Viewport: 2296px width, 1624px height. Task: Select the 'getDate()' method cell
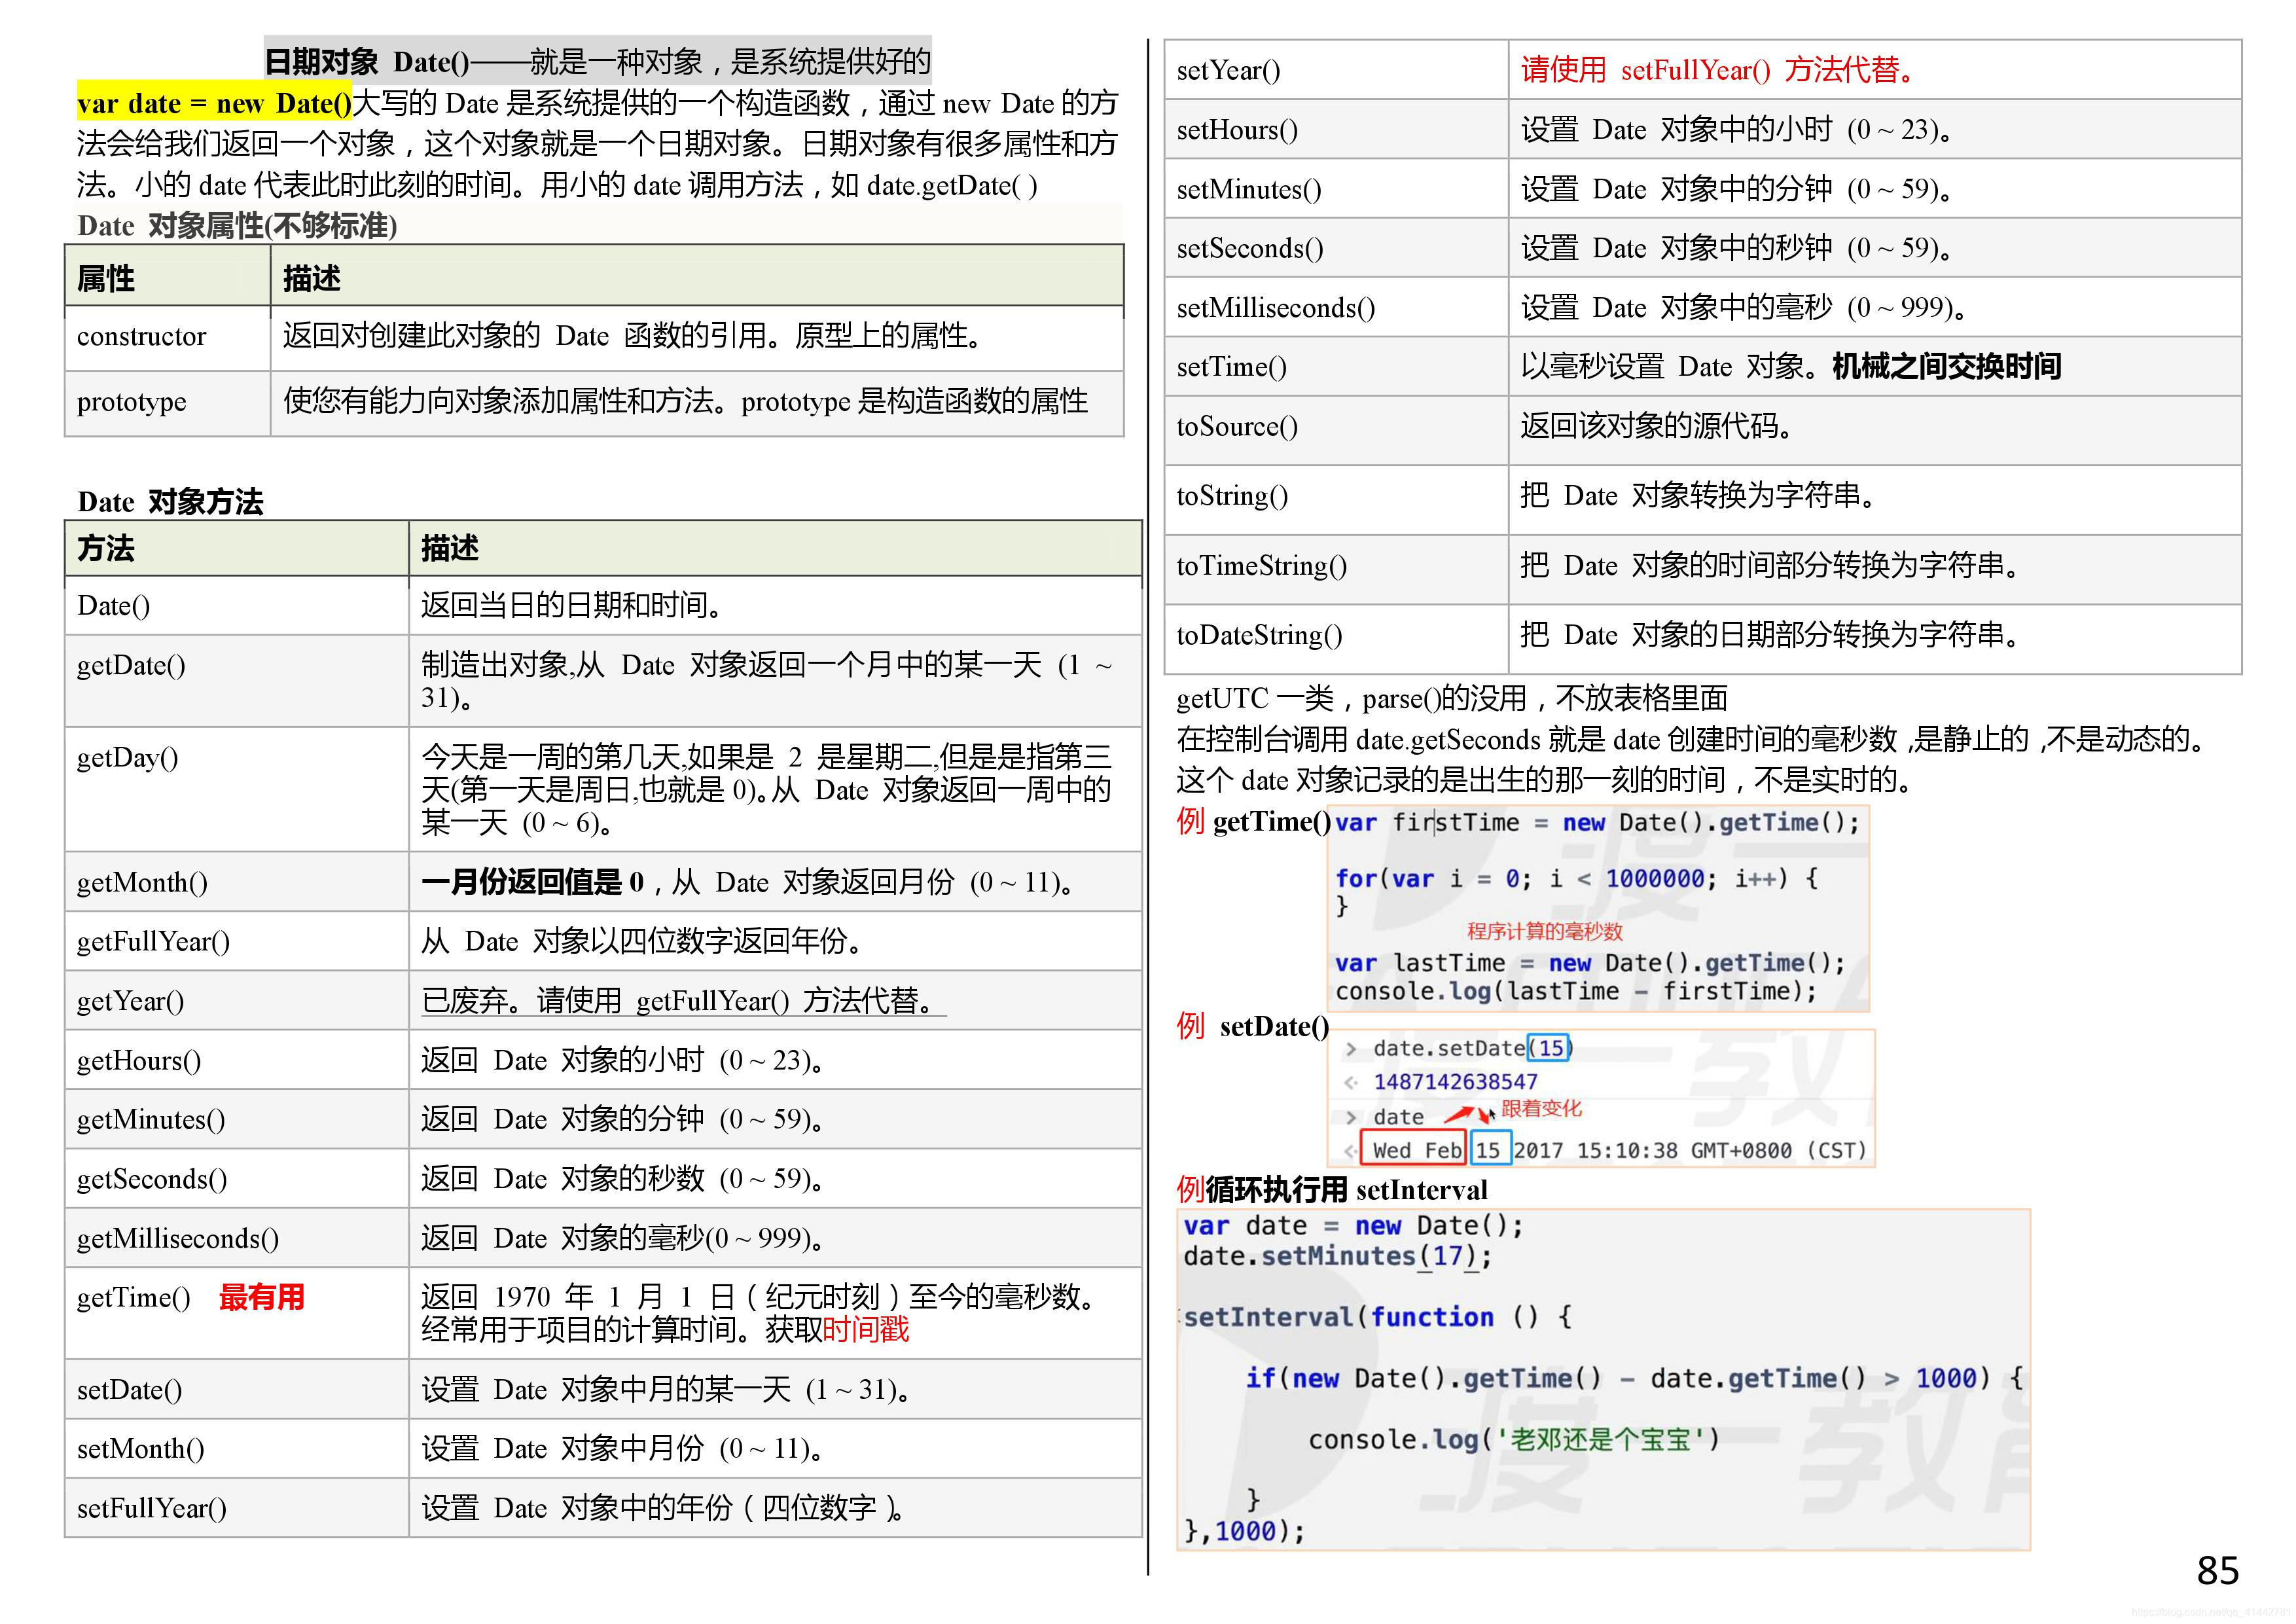[x=237, y=680]
